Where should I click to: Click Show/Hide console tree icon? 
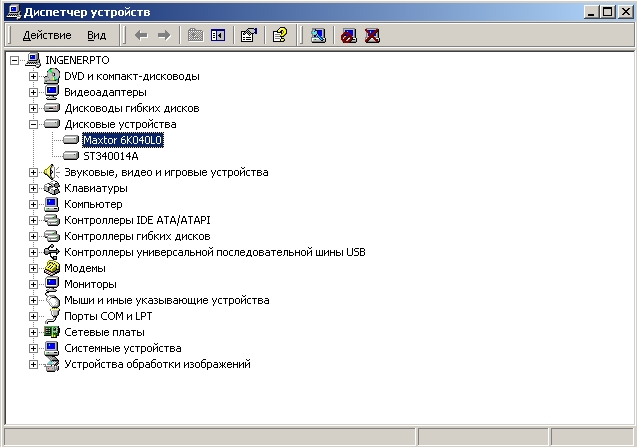point(217,35)
